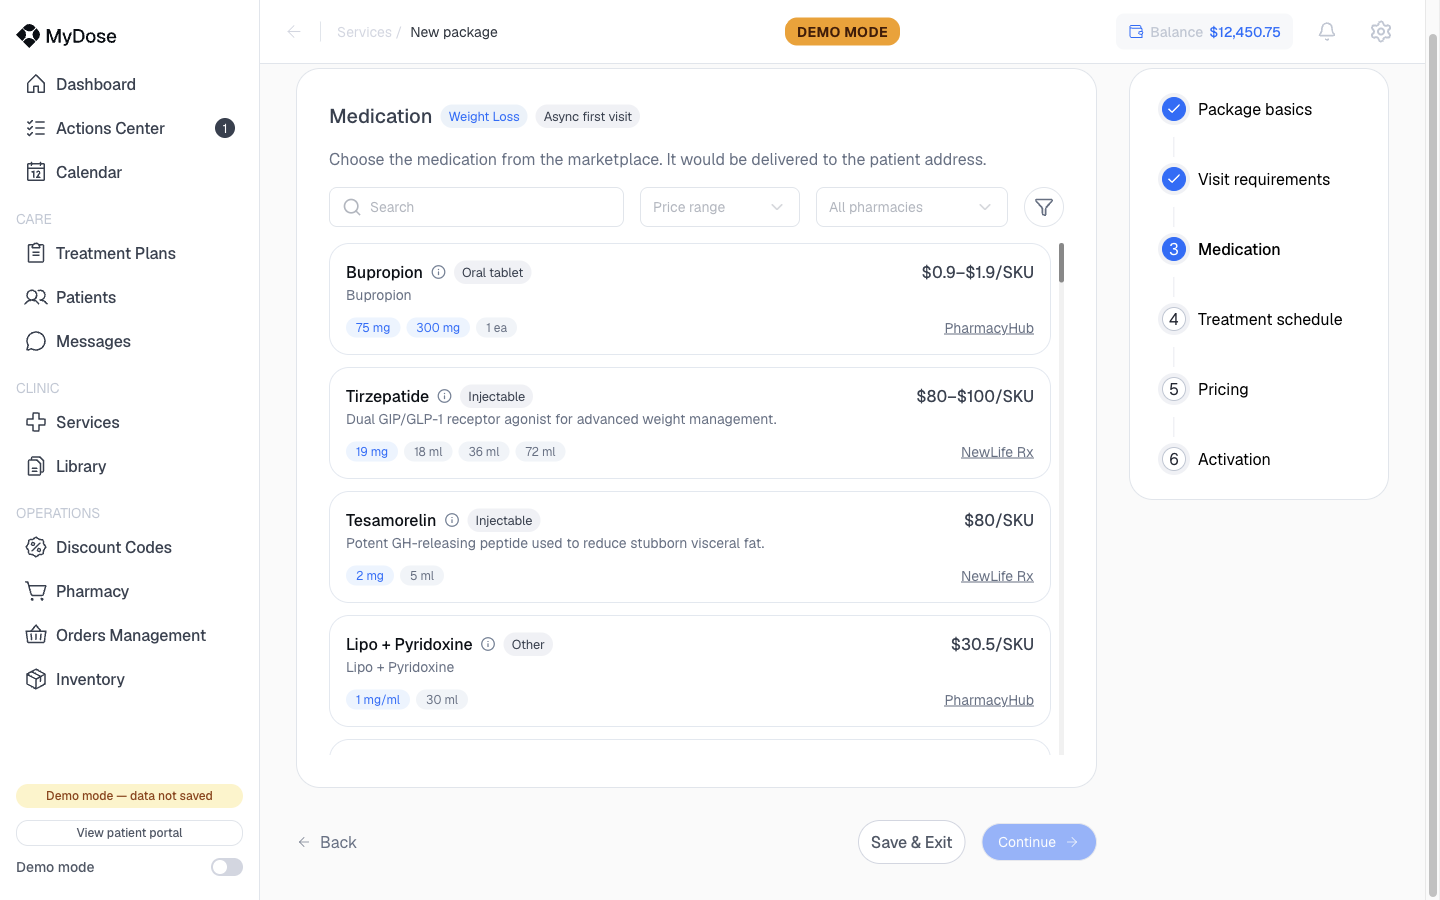1440x900 pixels.
Task: Open settings gear icon
Action: 1381,32
